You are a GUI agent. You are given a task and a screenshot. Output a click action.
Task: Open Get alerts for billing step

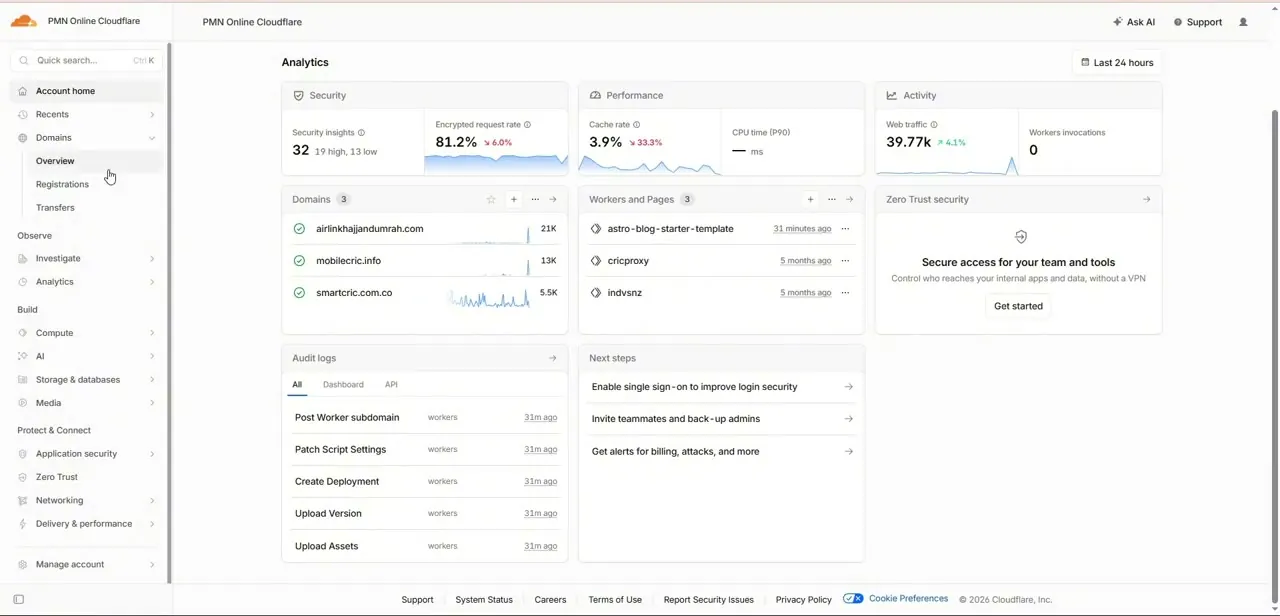tap(721, 452)
